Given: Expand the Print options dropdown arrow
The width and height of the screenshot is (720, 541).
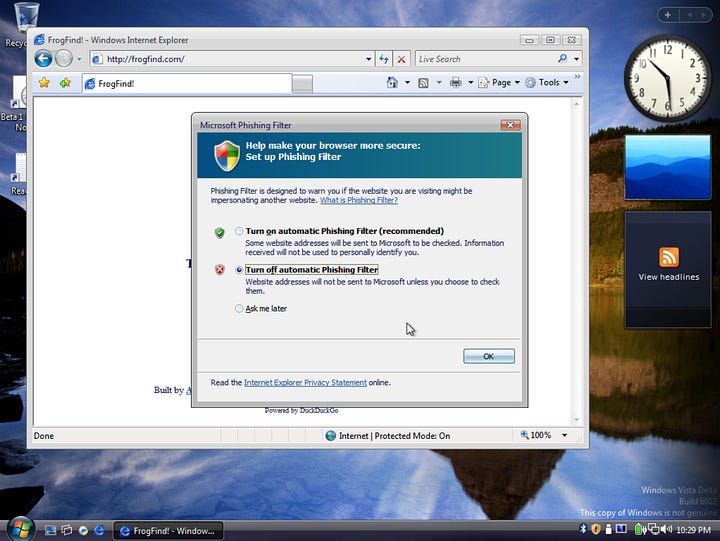Looking at the screenshot, I should point(470,83).
